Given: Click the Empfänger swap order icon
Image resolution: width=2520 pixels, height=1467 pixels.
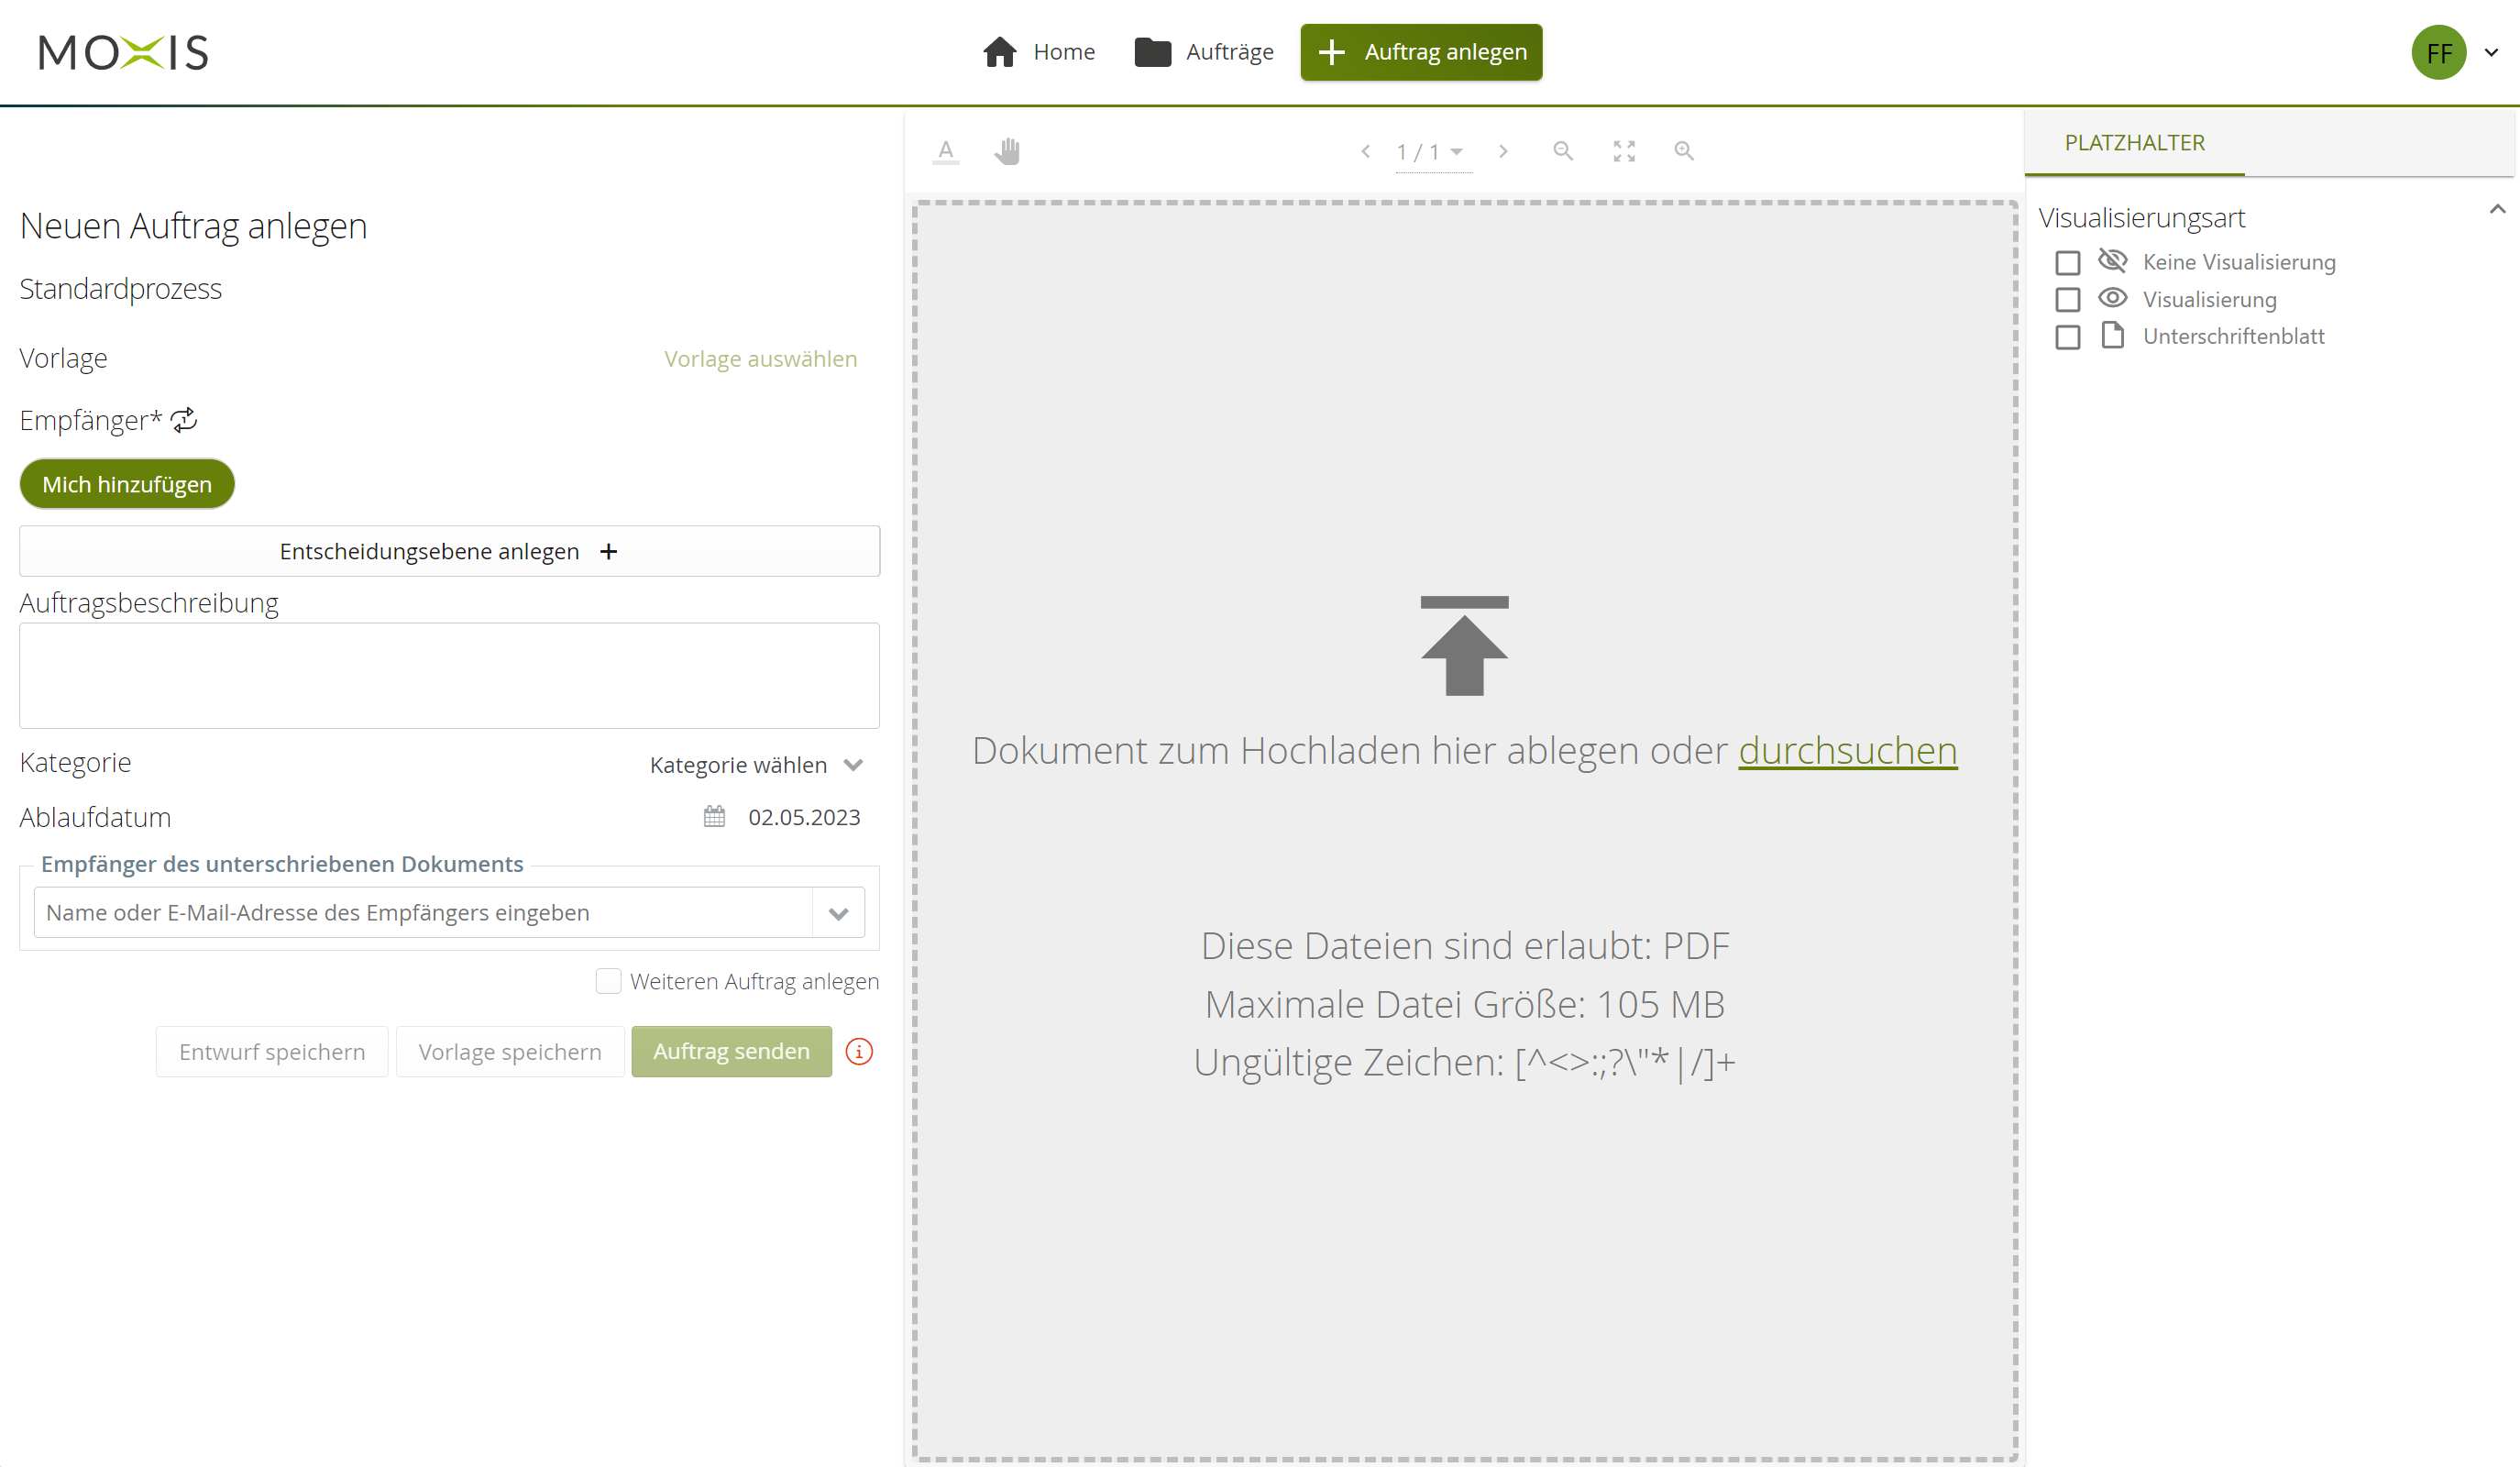Looking at the screenshot, I should 184,420.
